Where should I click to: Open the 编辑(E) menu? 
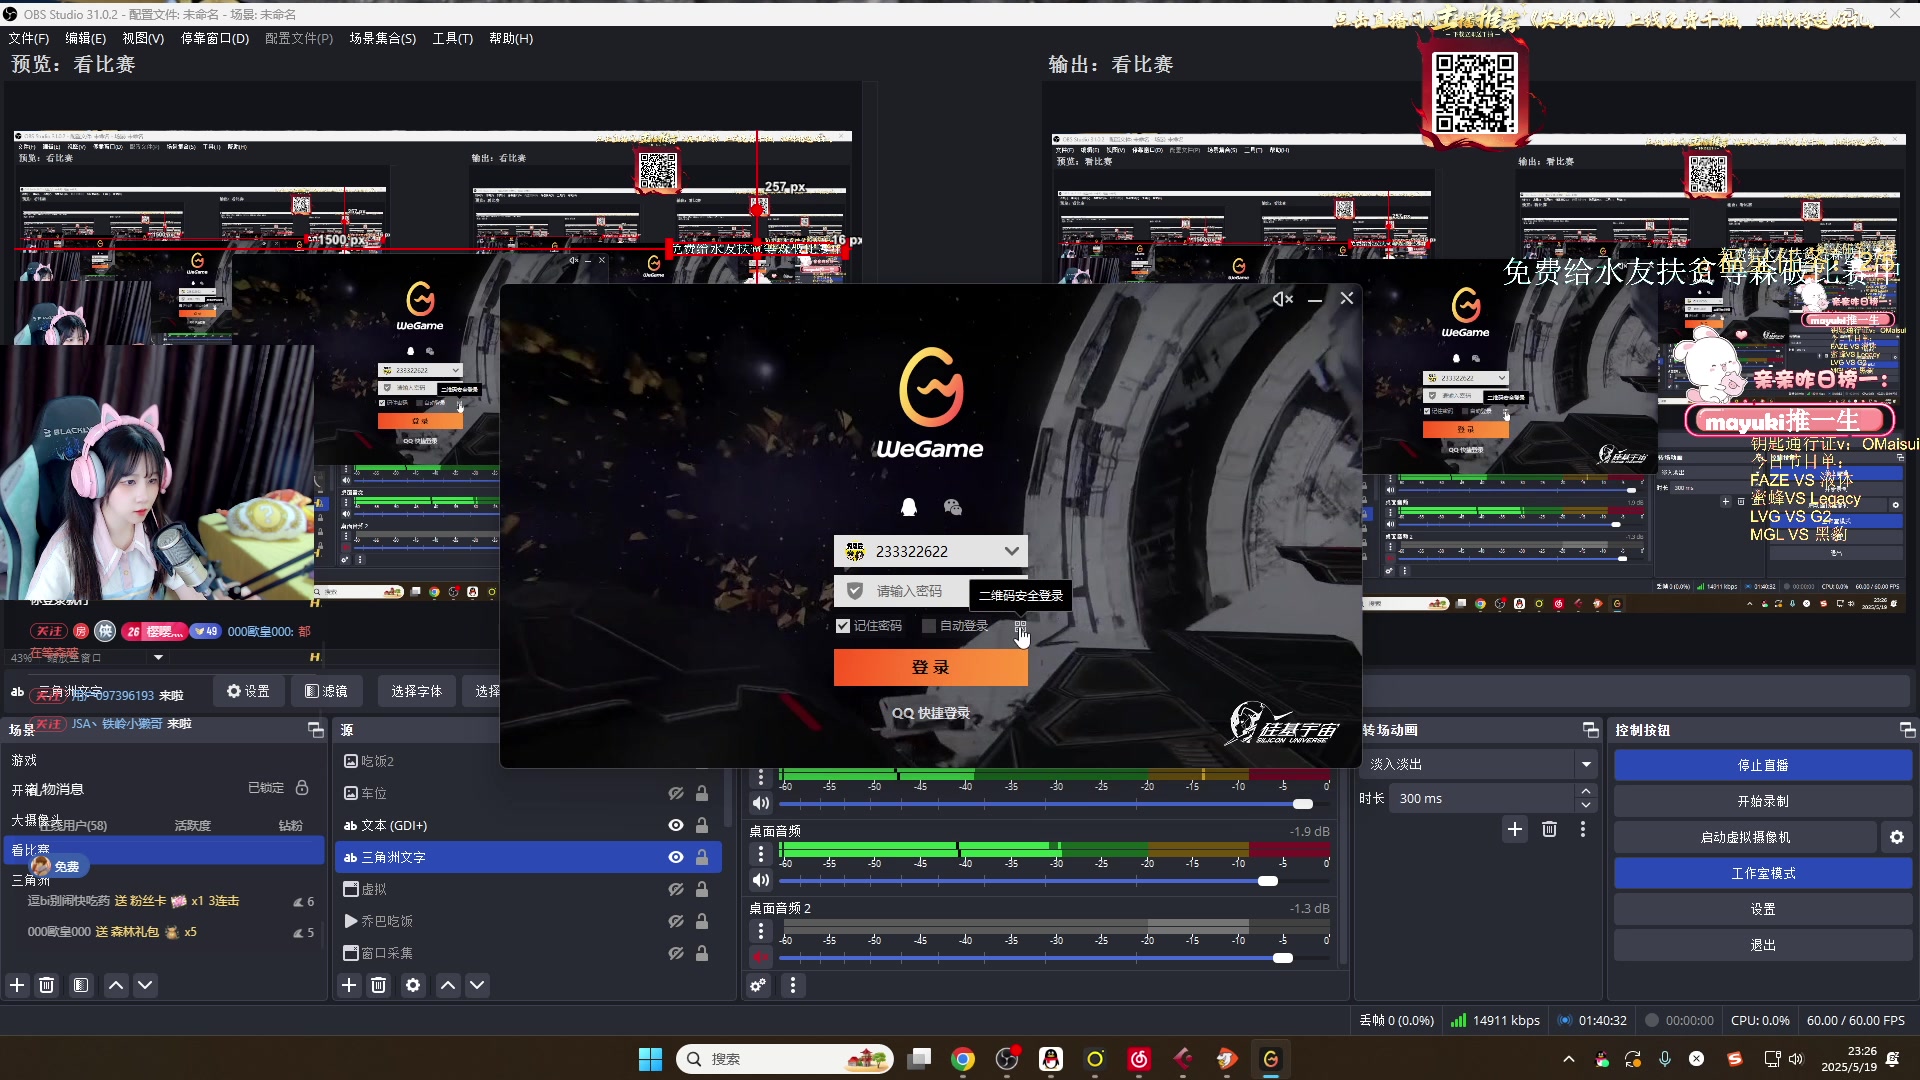point(86,38)
